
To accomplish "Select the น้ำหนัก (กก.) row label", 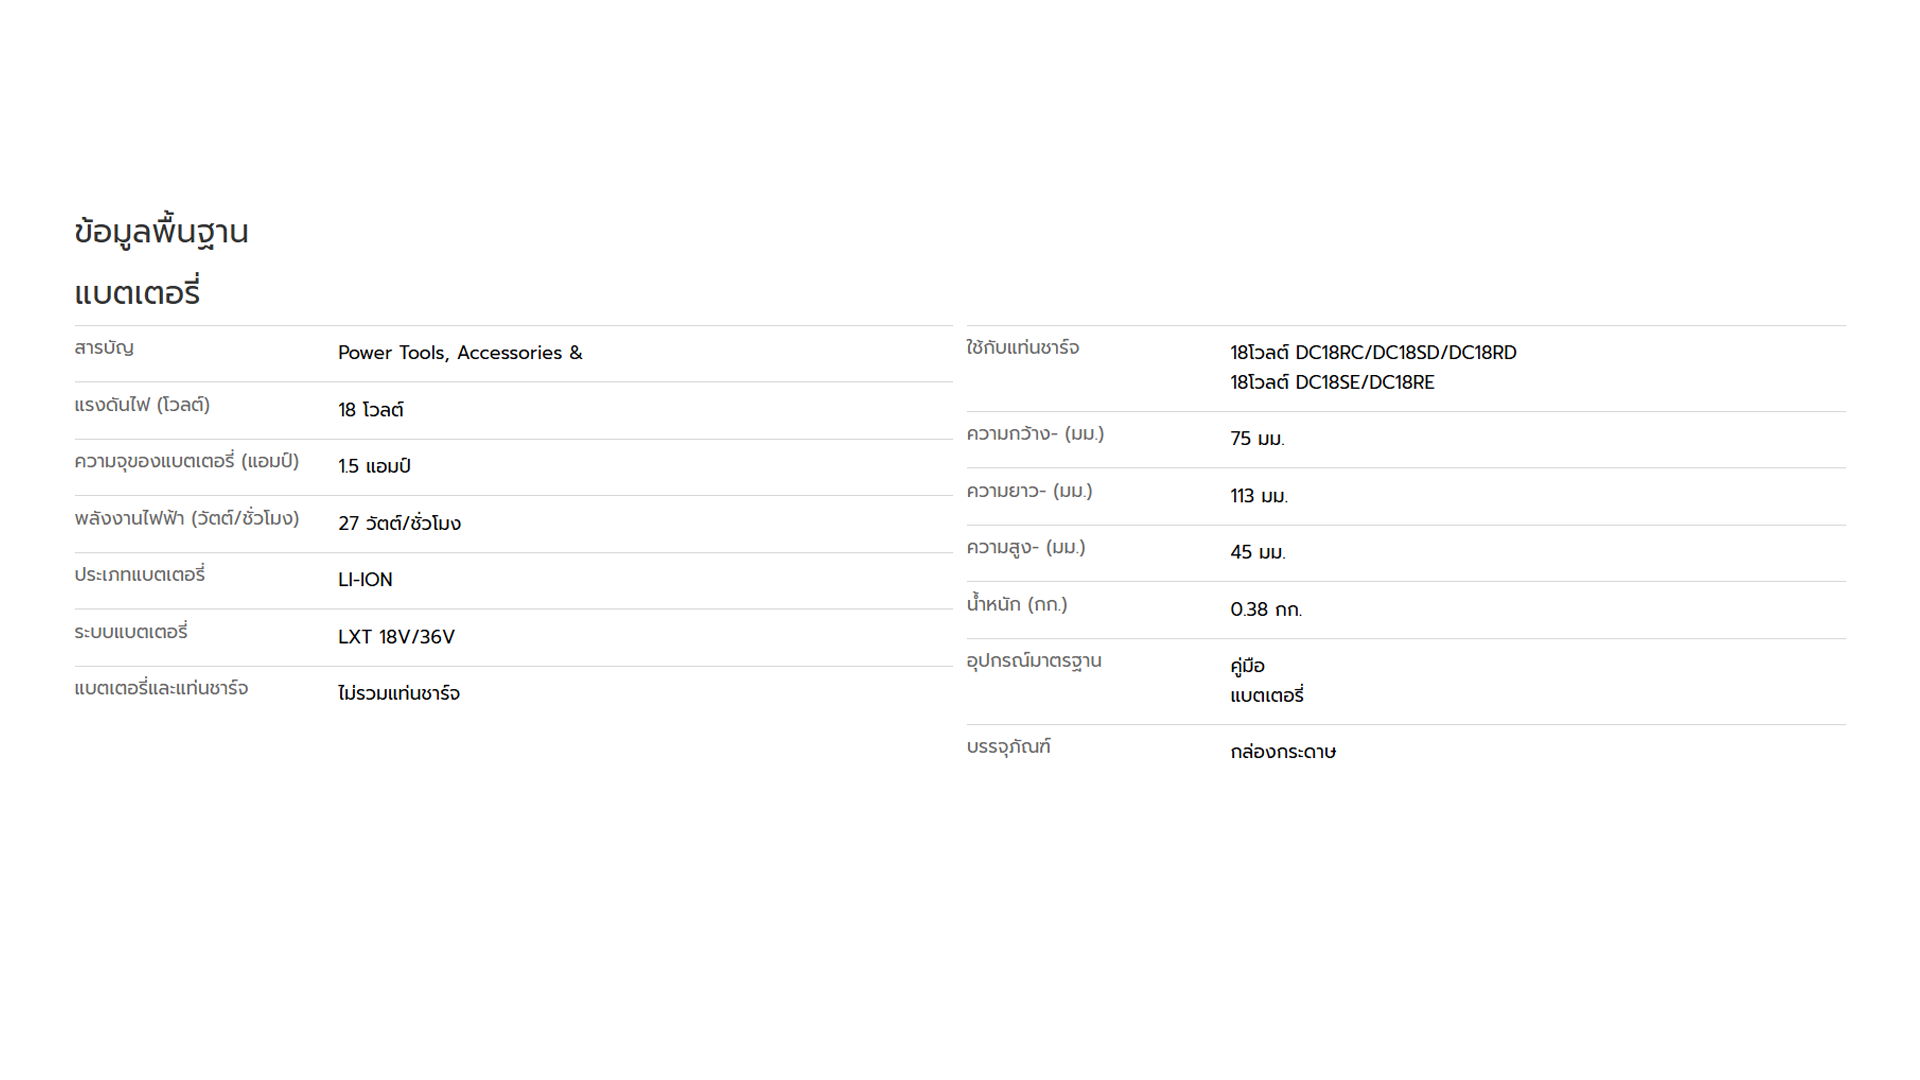I will pos(1016,604).
